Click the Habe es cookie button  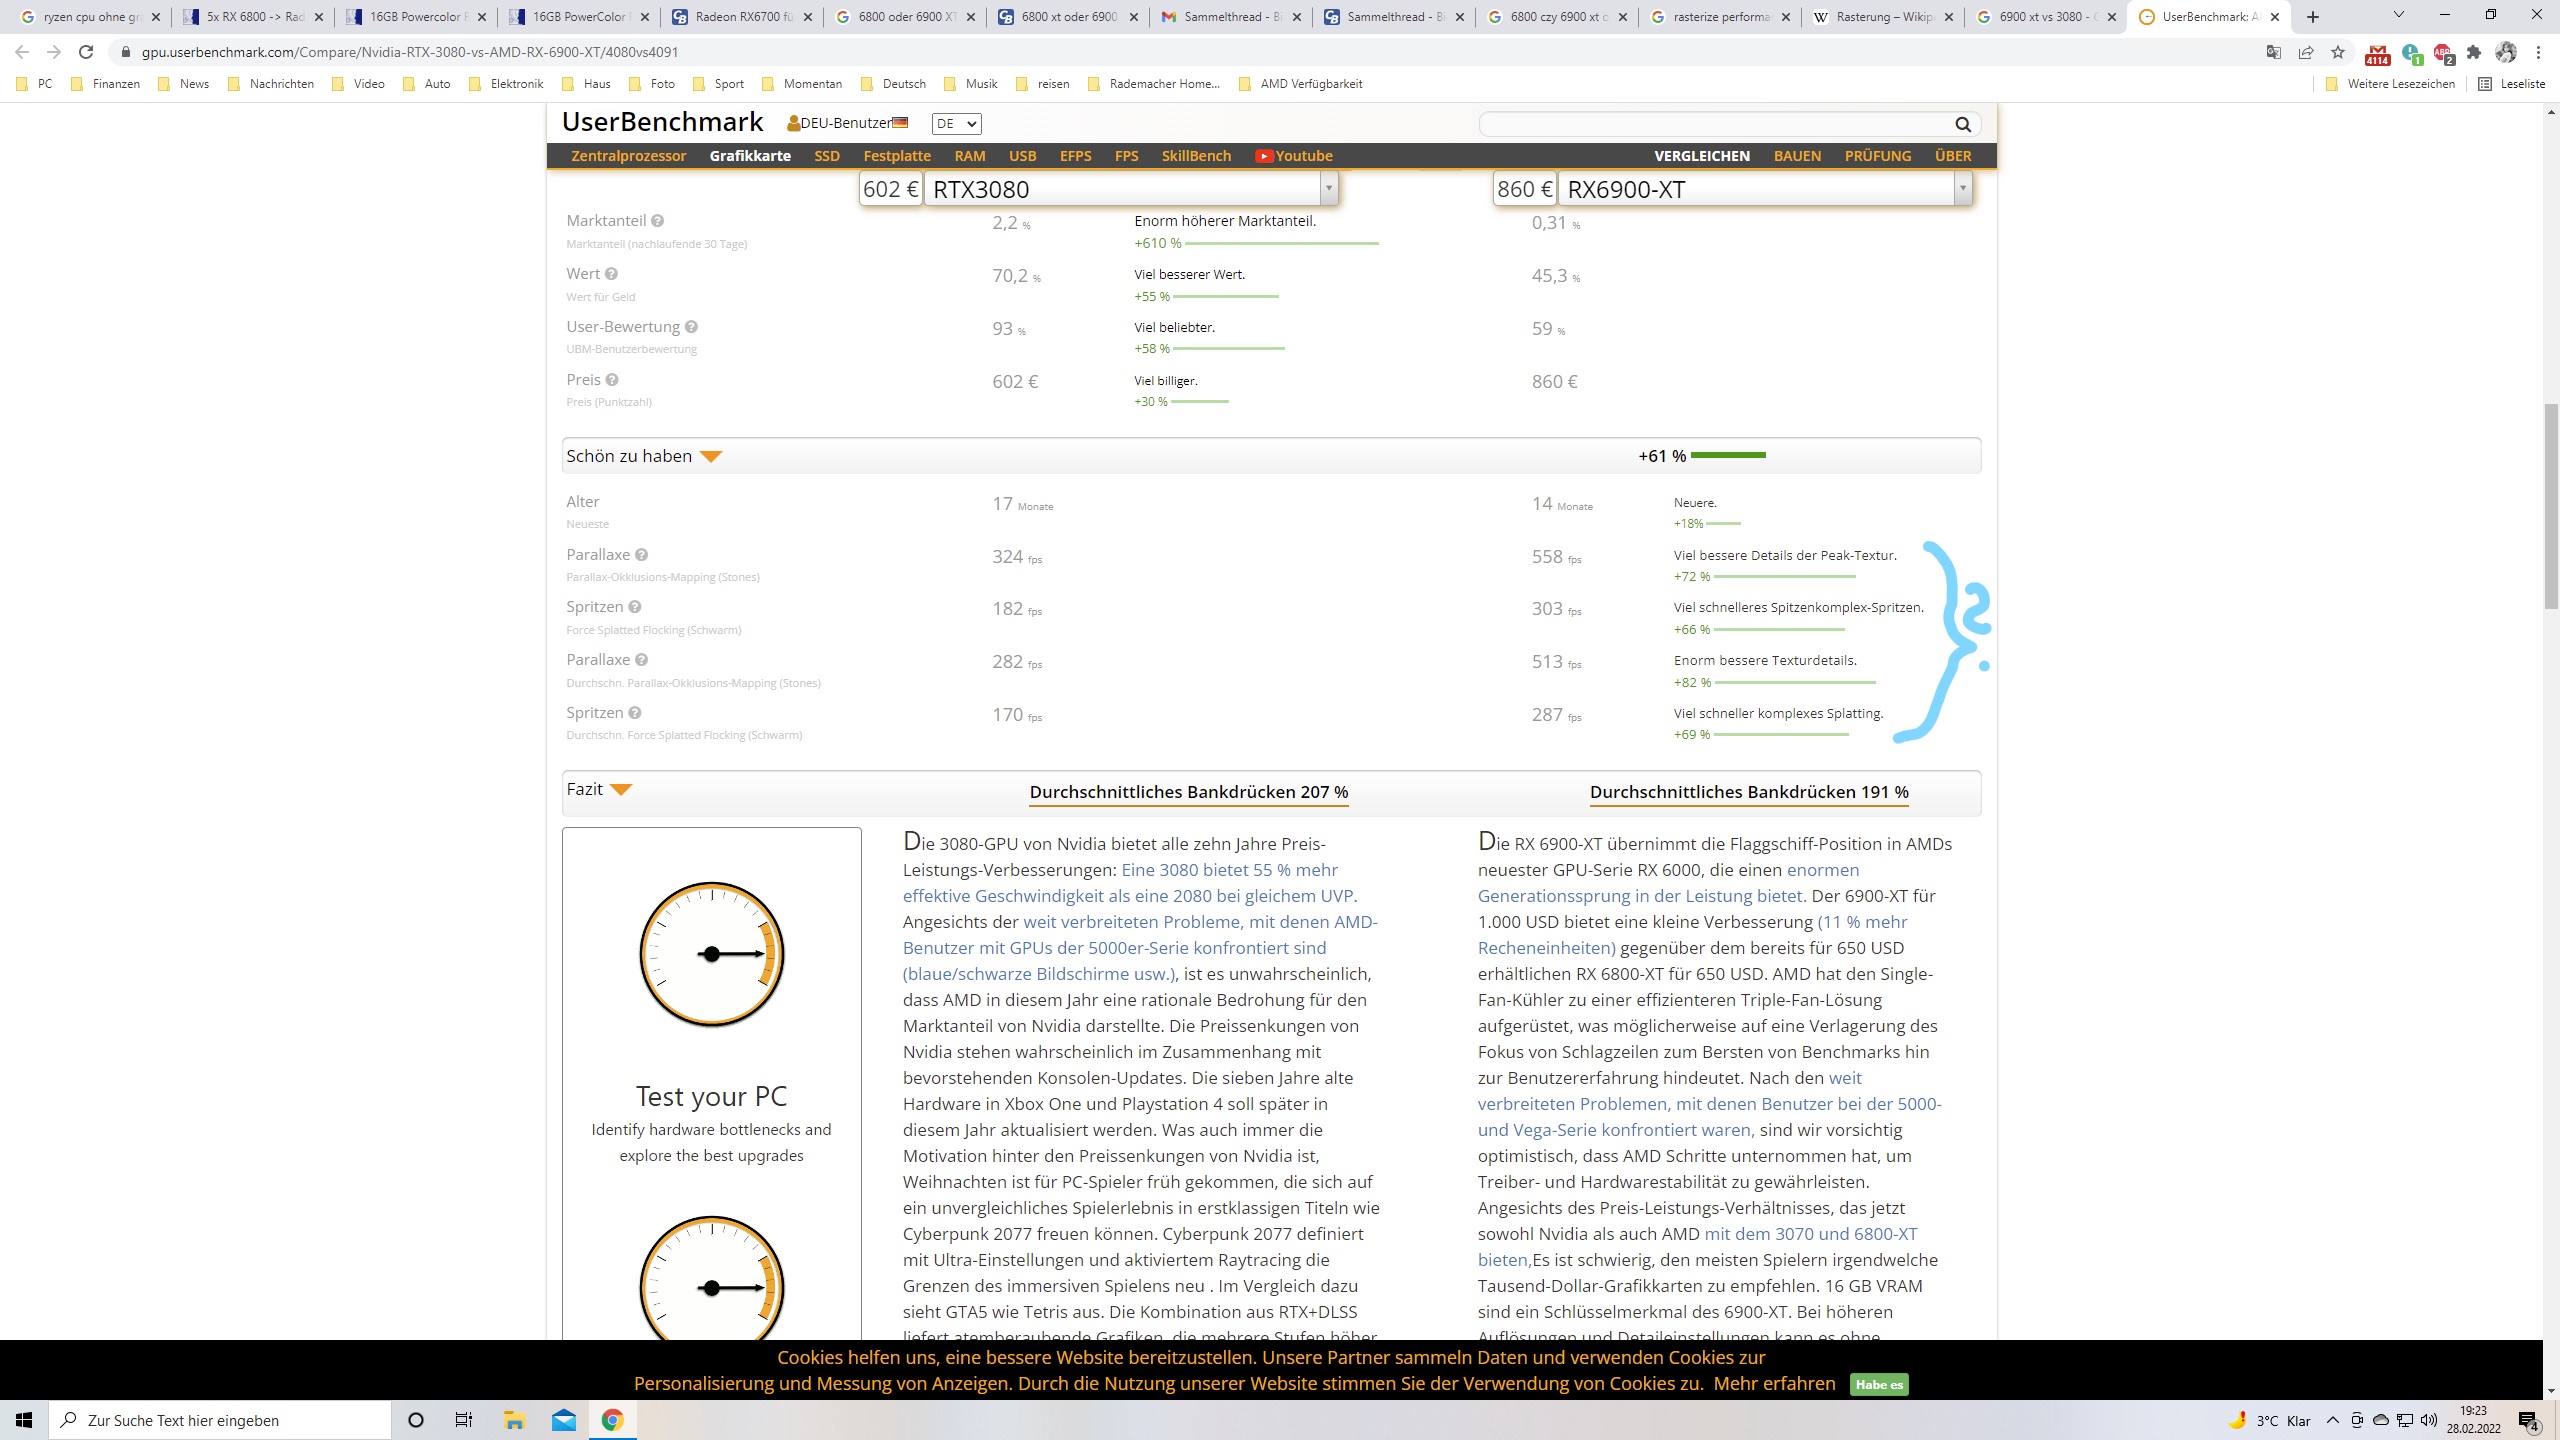pyautogui.click(x=1879, y=1384)
